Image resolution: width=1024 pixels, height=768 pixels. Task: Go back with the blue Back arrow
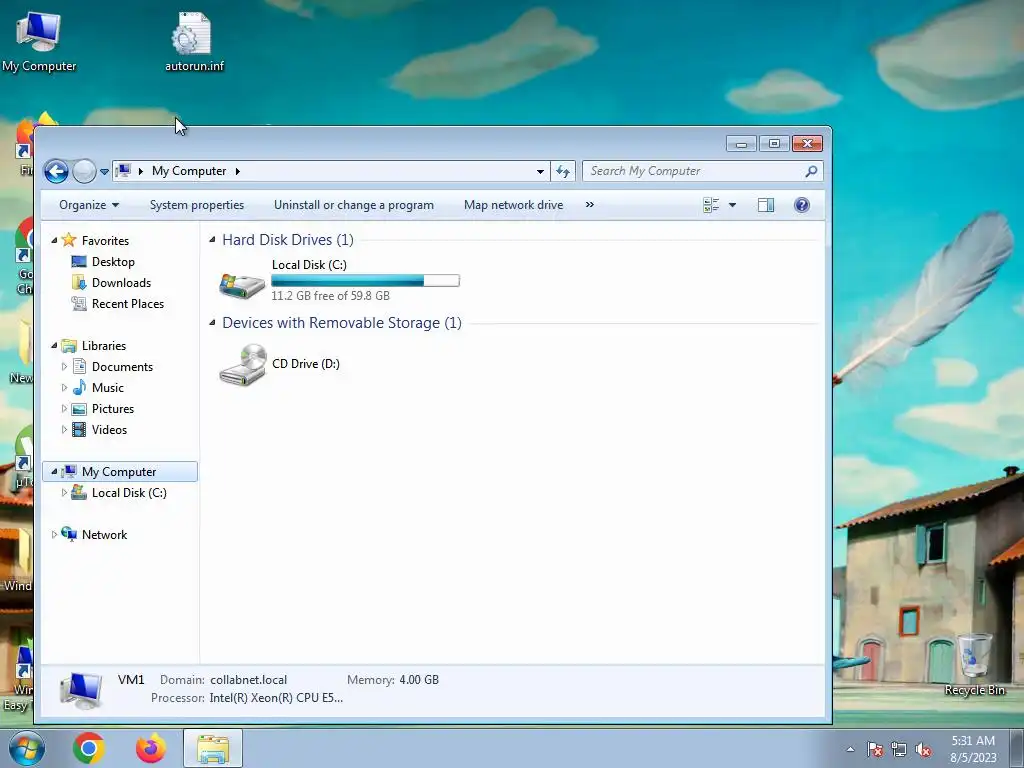[x=56, y=171]
